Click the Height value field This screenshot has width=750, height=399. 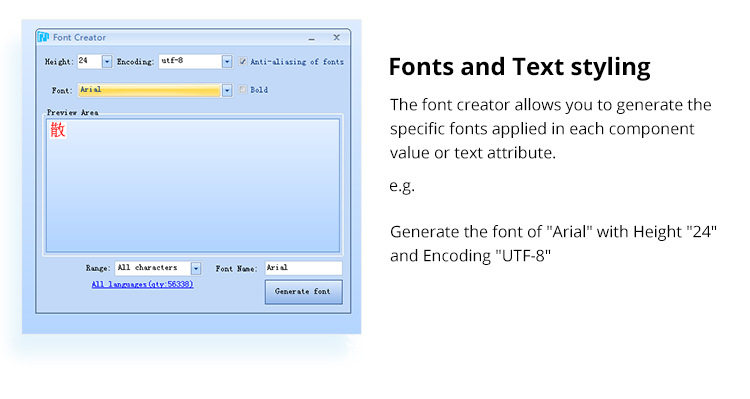click(x=89, y=61)
